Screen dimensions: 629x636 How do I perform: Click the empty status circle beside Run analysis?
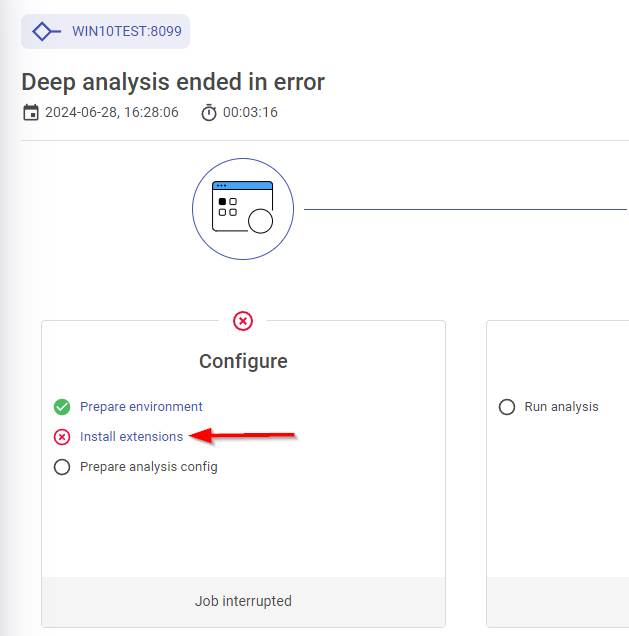507,407
